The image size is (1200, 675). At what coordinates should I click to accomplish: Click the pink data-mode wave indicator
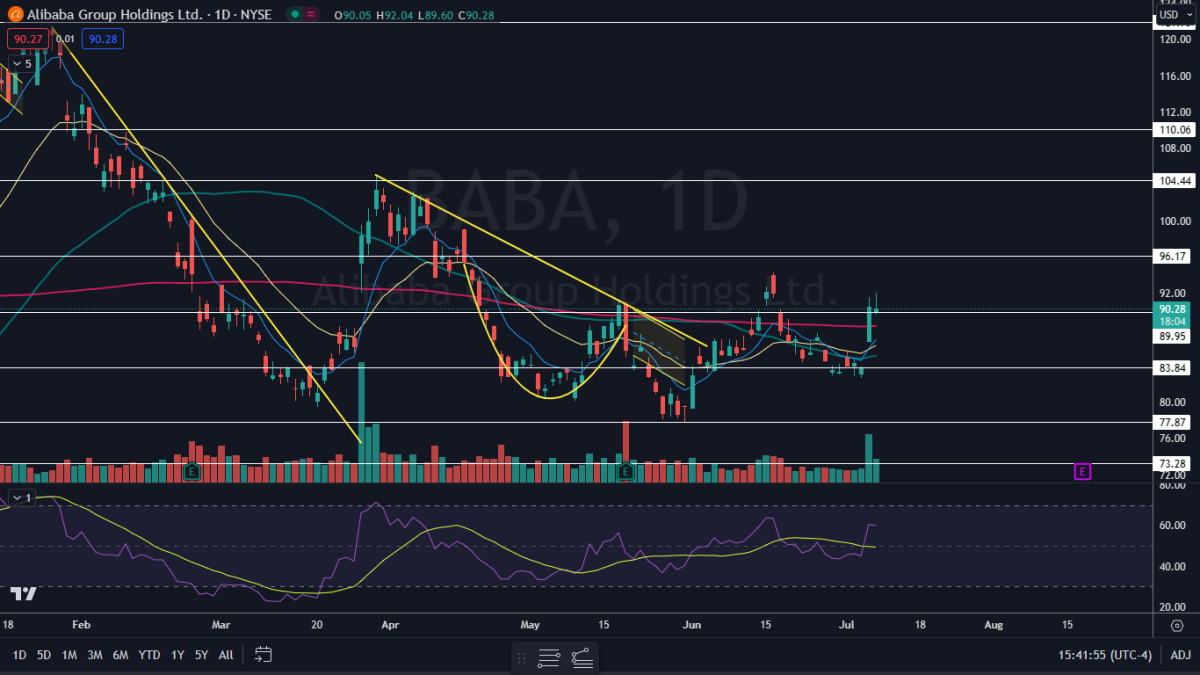[312, 15]
